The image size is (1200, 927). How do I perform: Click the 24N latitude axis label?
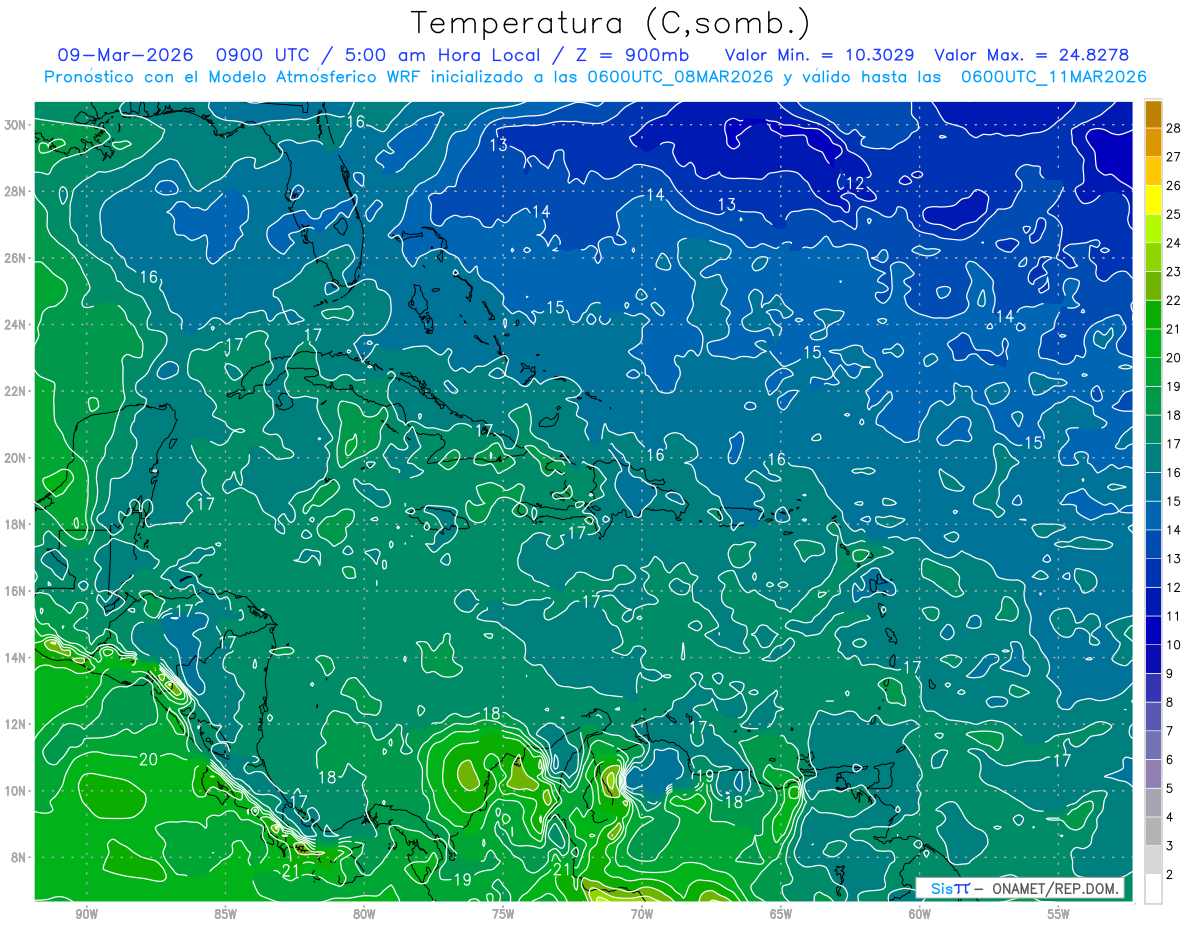[x=17, y=325]
